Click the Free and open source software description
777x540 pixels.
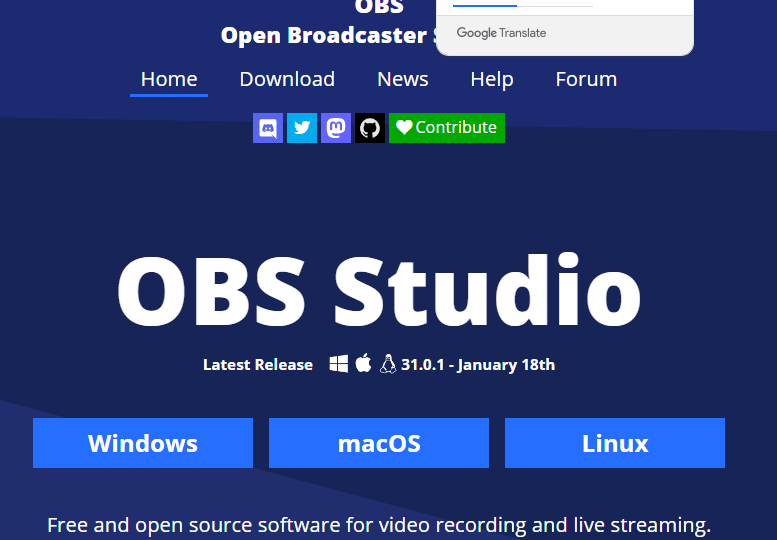[x=379, y=525]
